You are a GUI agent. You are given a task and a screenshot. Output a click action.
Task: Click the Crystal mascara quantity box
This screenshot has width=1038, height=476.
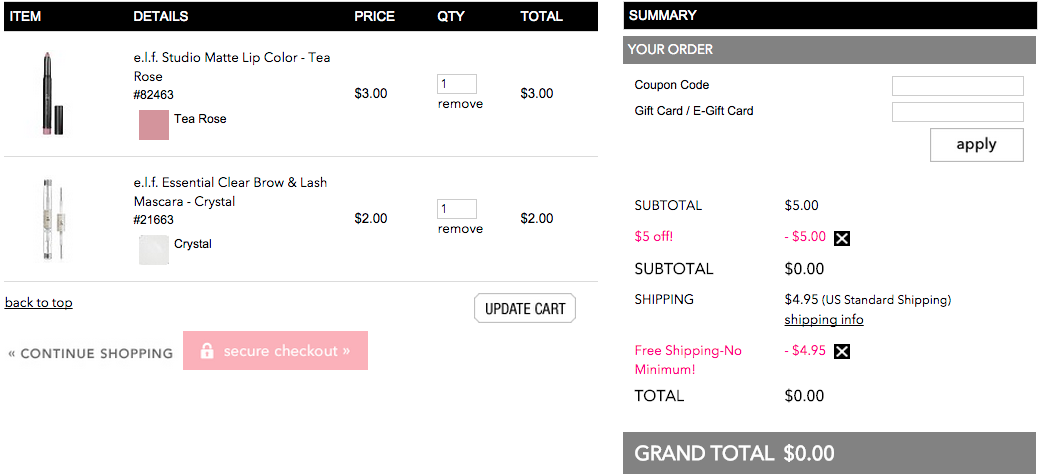click(457, 209)
